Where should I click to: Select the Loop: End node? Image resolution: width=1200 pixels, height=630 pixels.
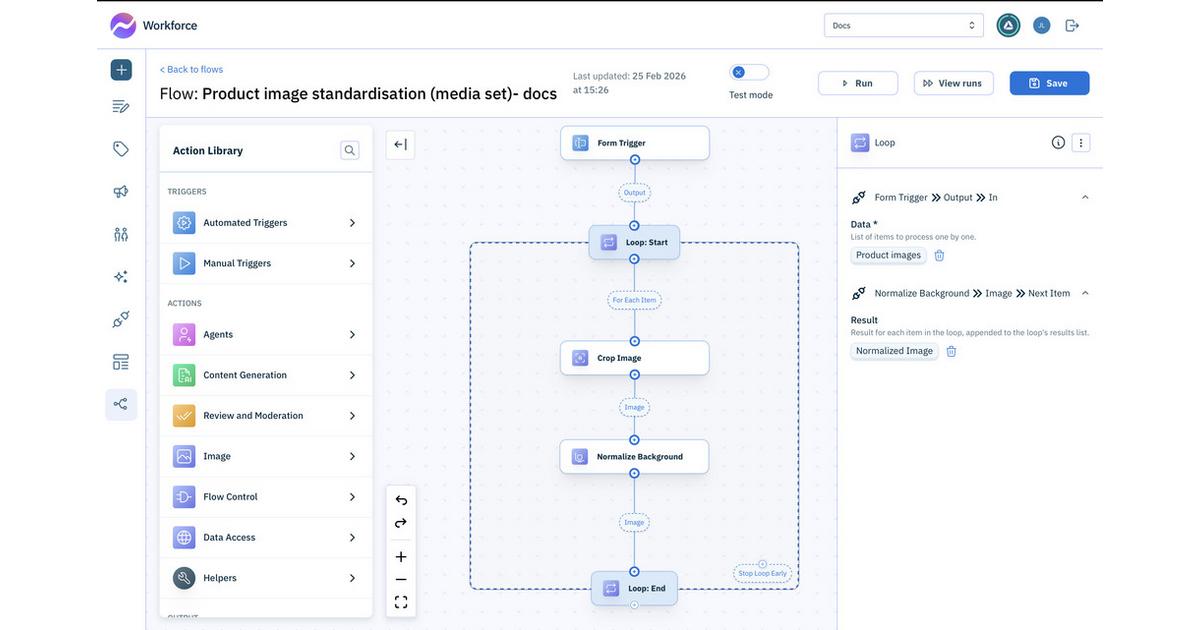pyautogui.click(x=634, y=588)
